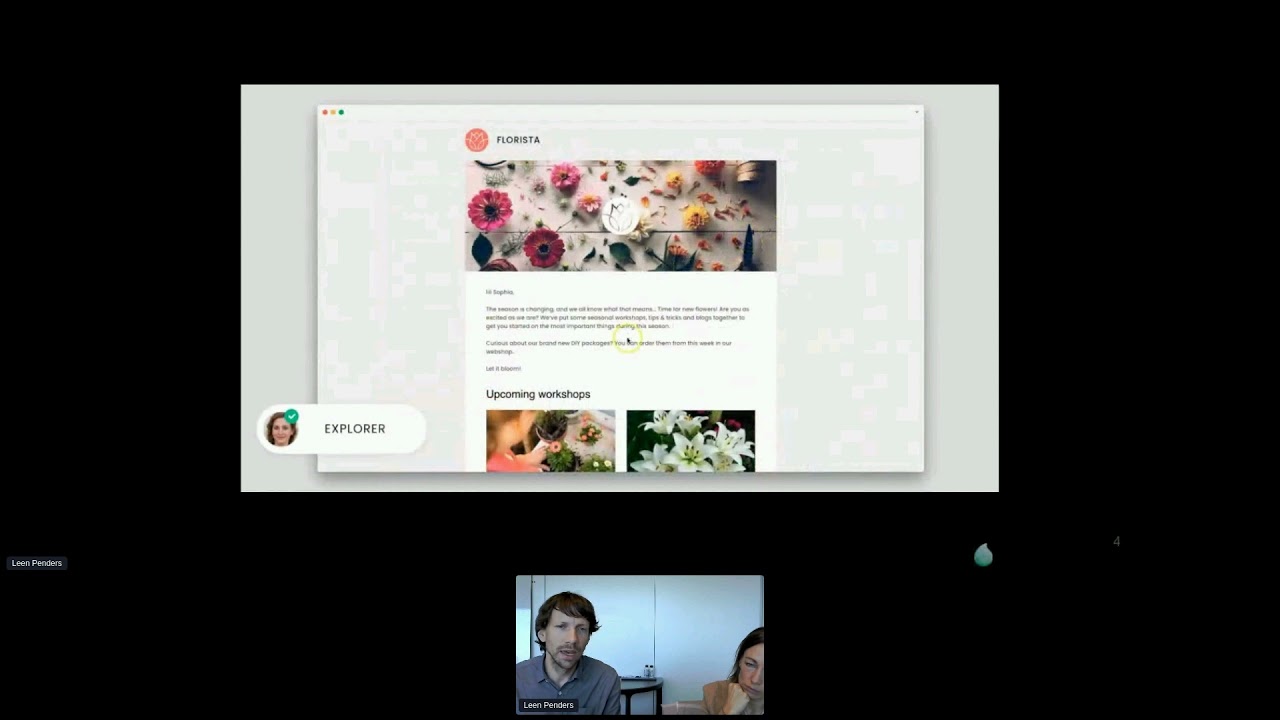Click the "Let it bloom!" sign-off text
Image resolution: width=1280 pixels, height=720 pixels.
click(x=503, y=368)
